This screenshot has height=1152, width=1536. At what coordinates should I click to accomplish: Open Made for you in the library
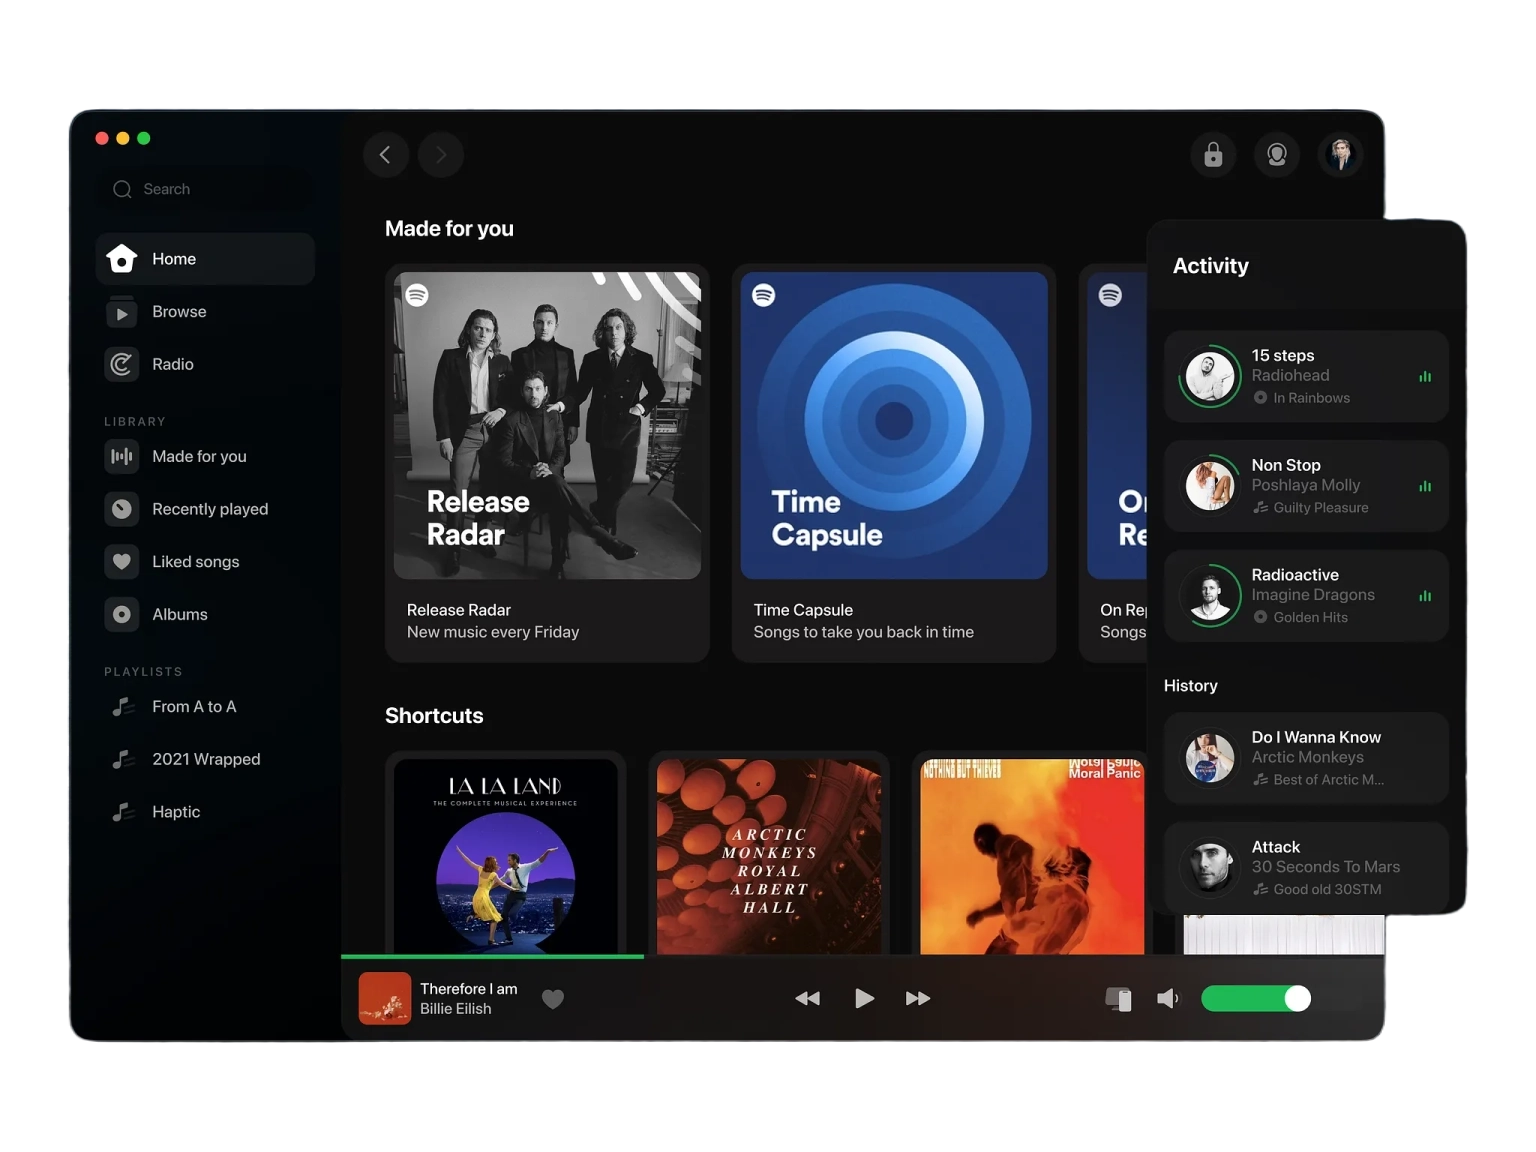tap(205, 456)
